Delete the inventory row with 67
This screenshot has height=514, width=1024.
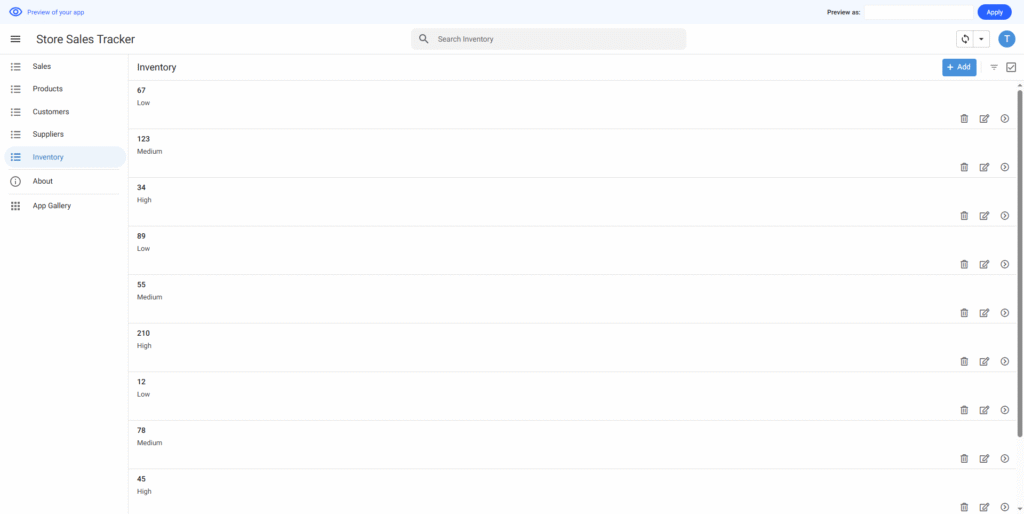[964, 118]
